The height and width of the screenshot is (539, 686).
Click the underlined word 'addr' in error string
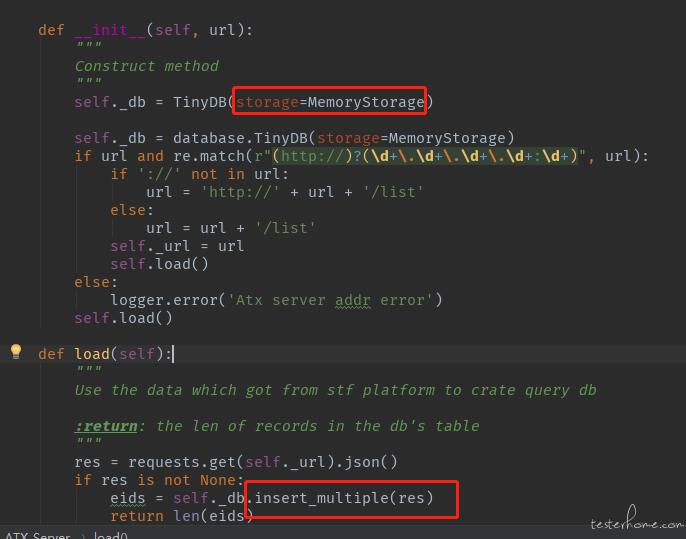pyautogui.click(x=353, y=301)
